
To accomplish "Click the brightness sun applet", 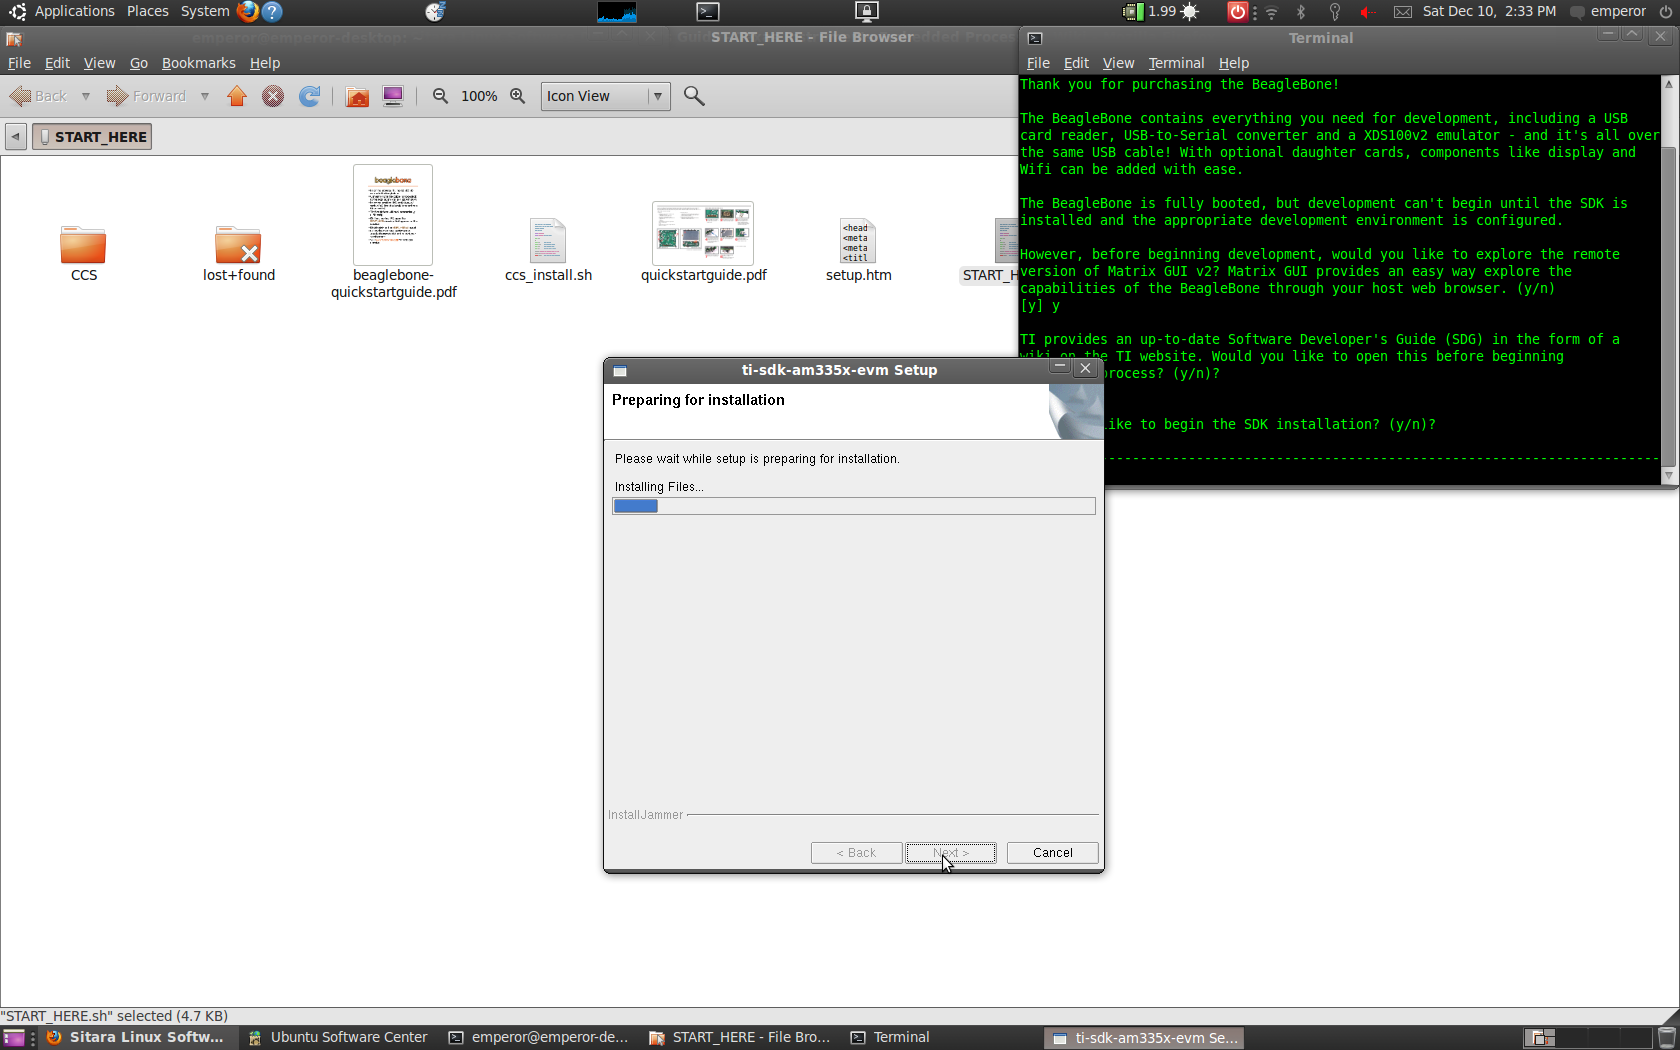I will [x=1190, y=12].
